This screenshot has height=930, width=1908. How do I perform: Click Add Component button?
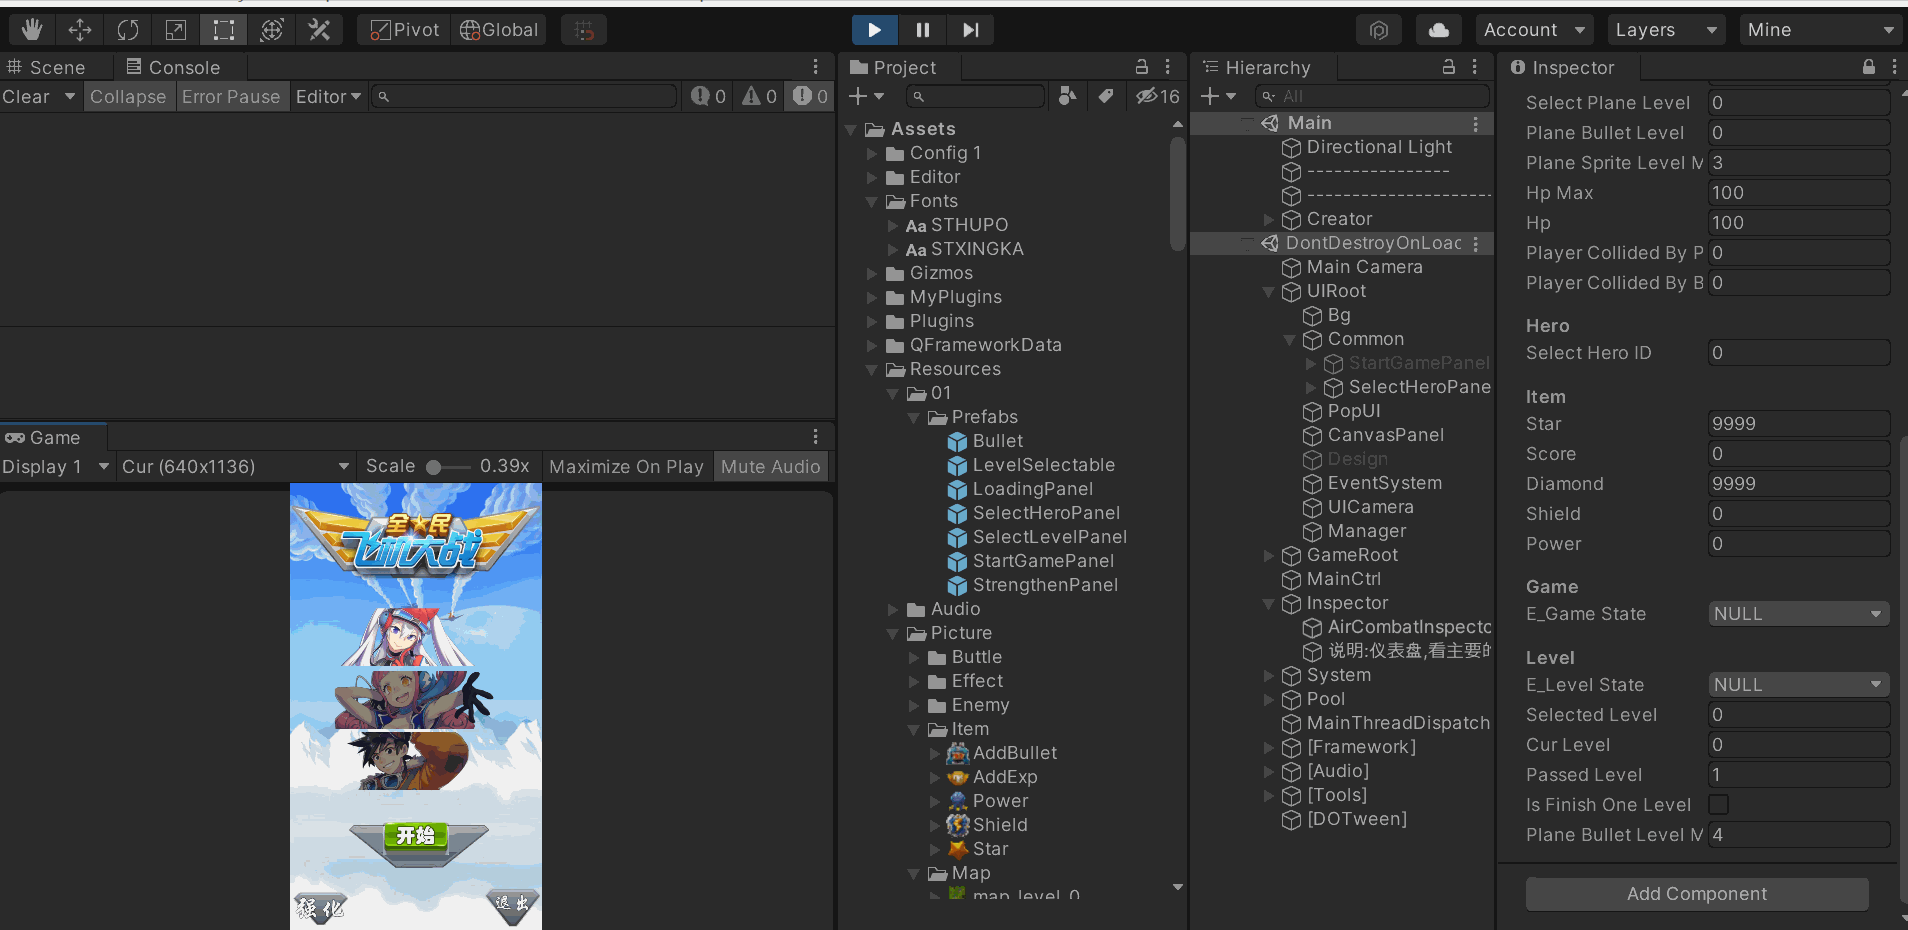click(1697, 894)
